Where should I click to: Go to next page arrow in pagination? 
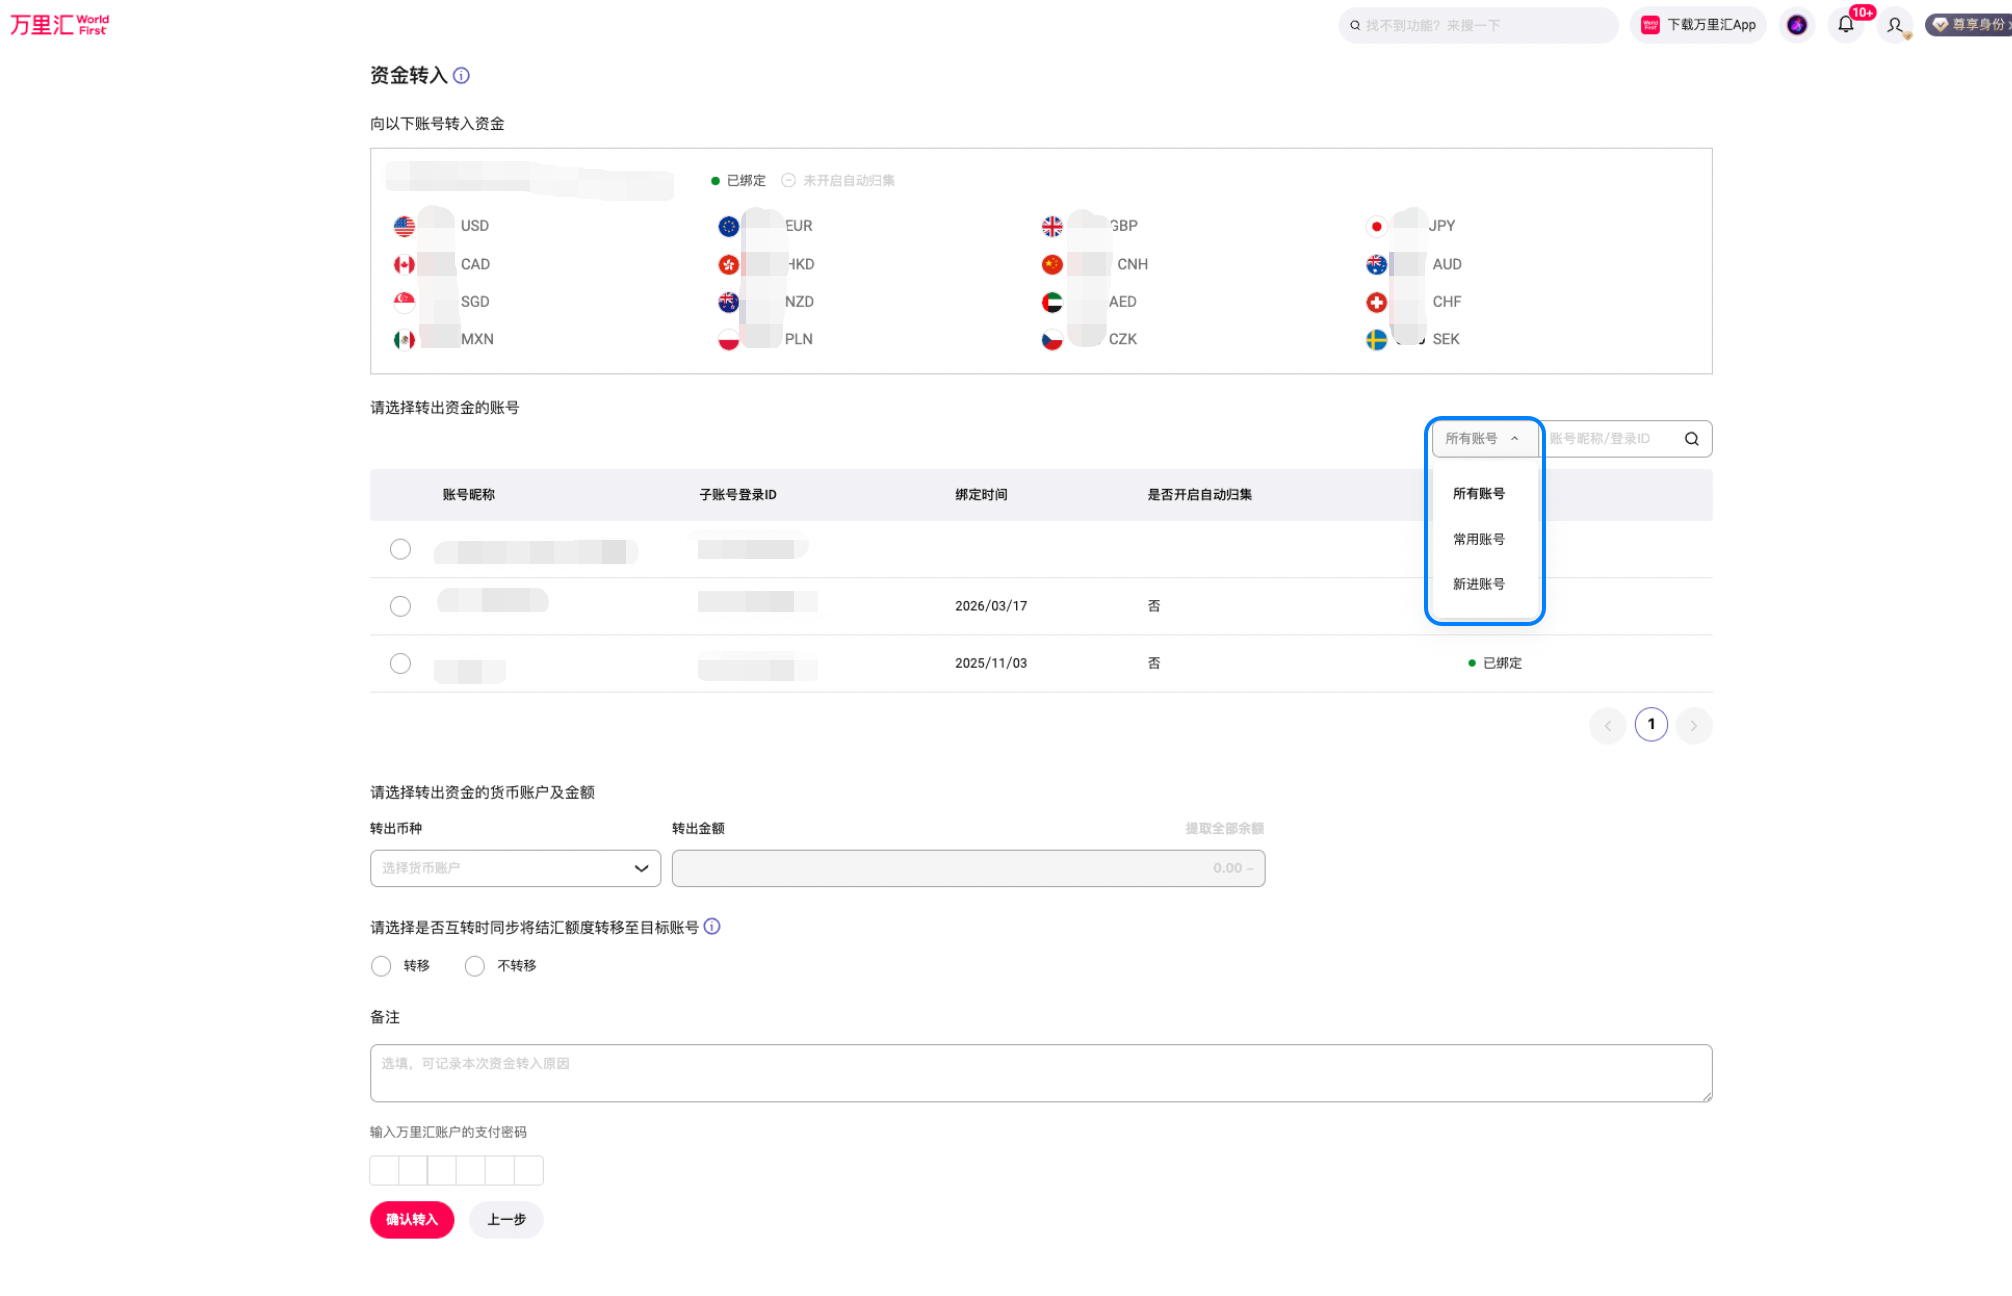click(1694, 725)
